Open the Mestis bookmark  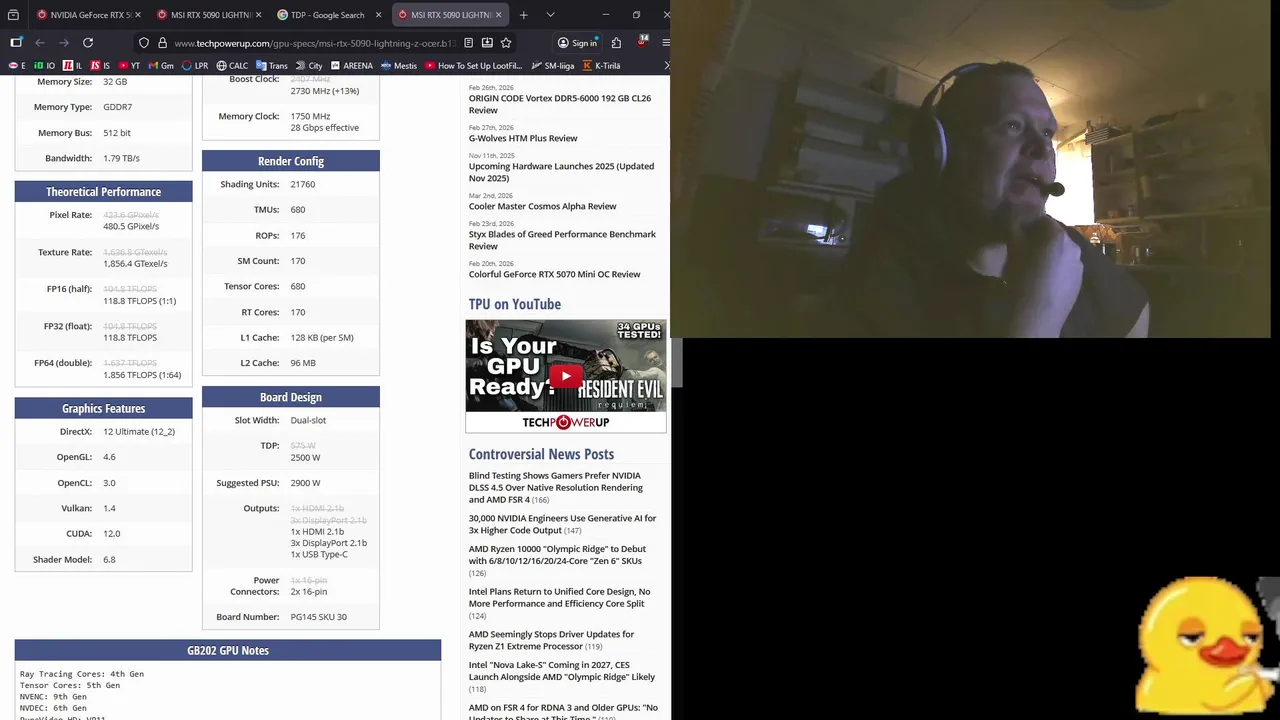click(x=399, y=66)
